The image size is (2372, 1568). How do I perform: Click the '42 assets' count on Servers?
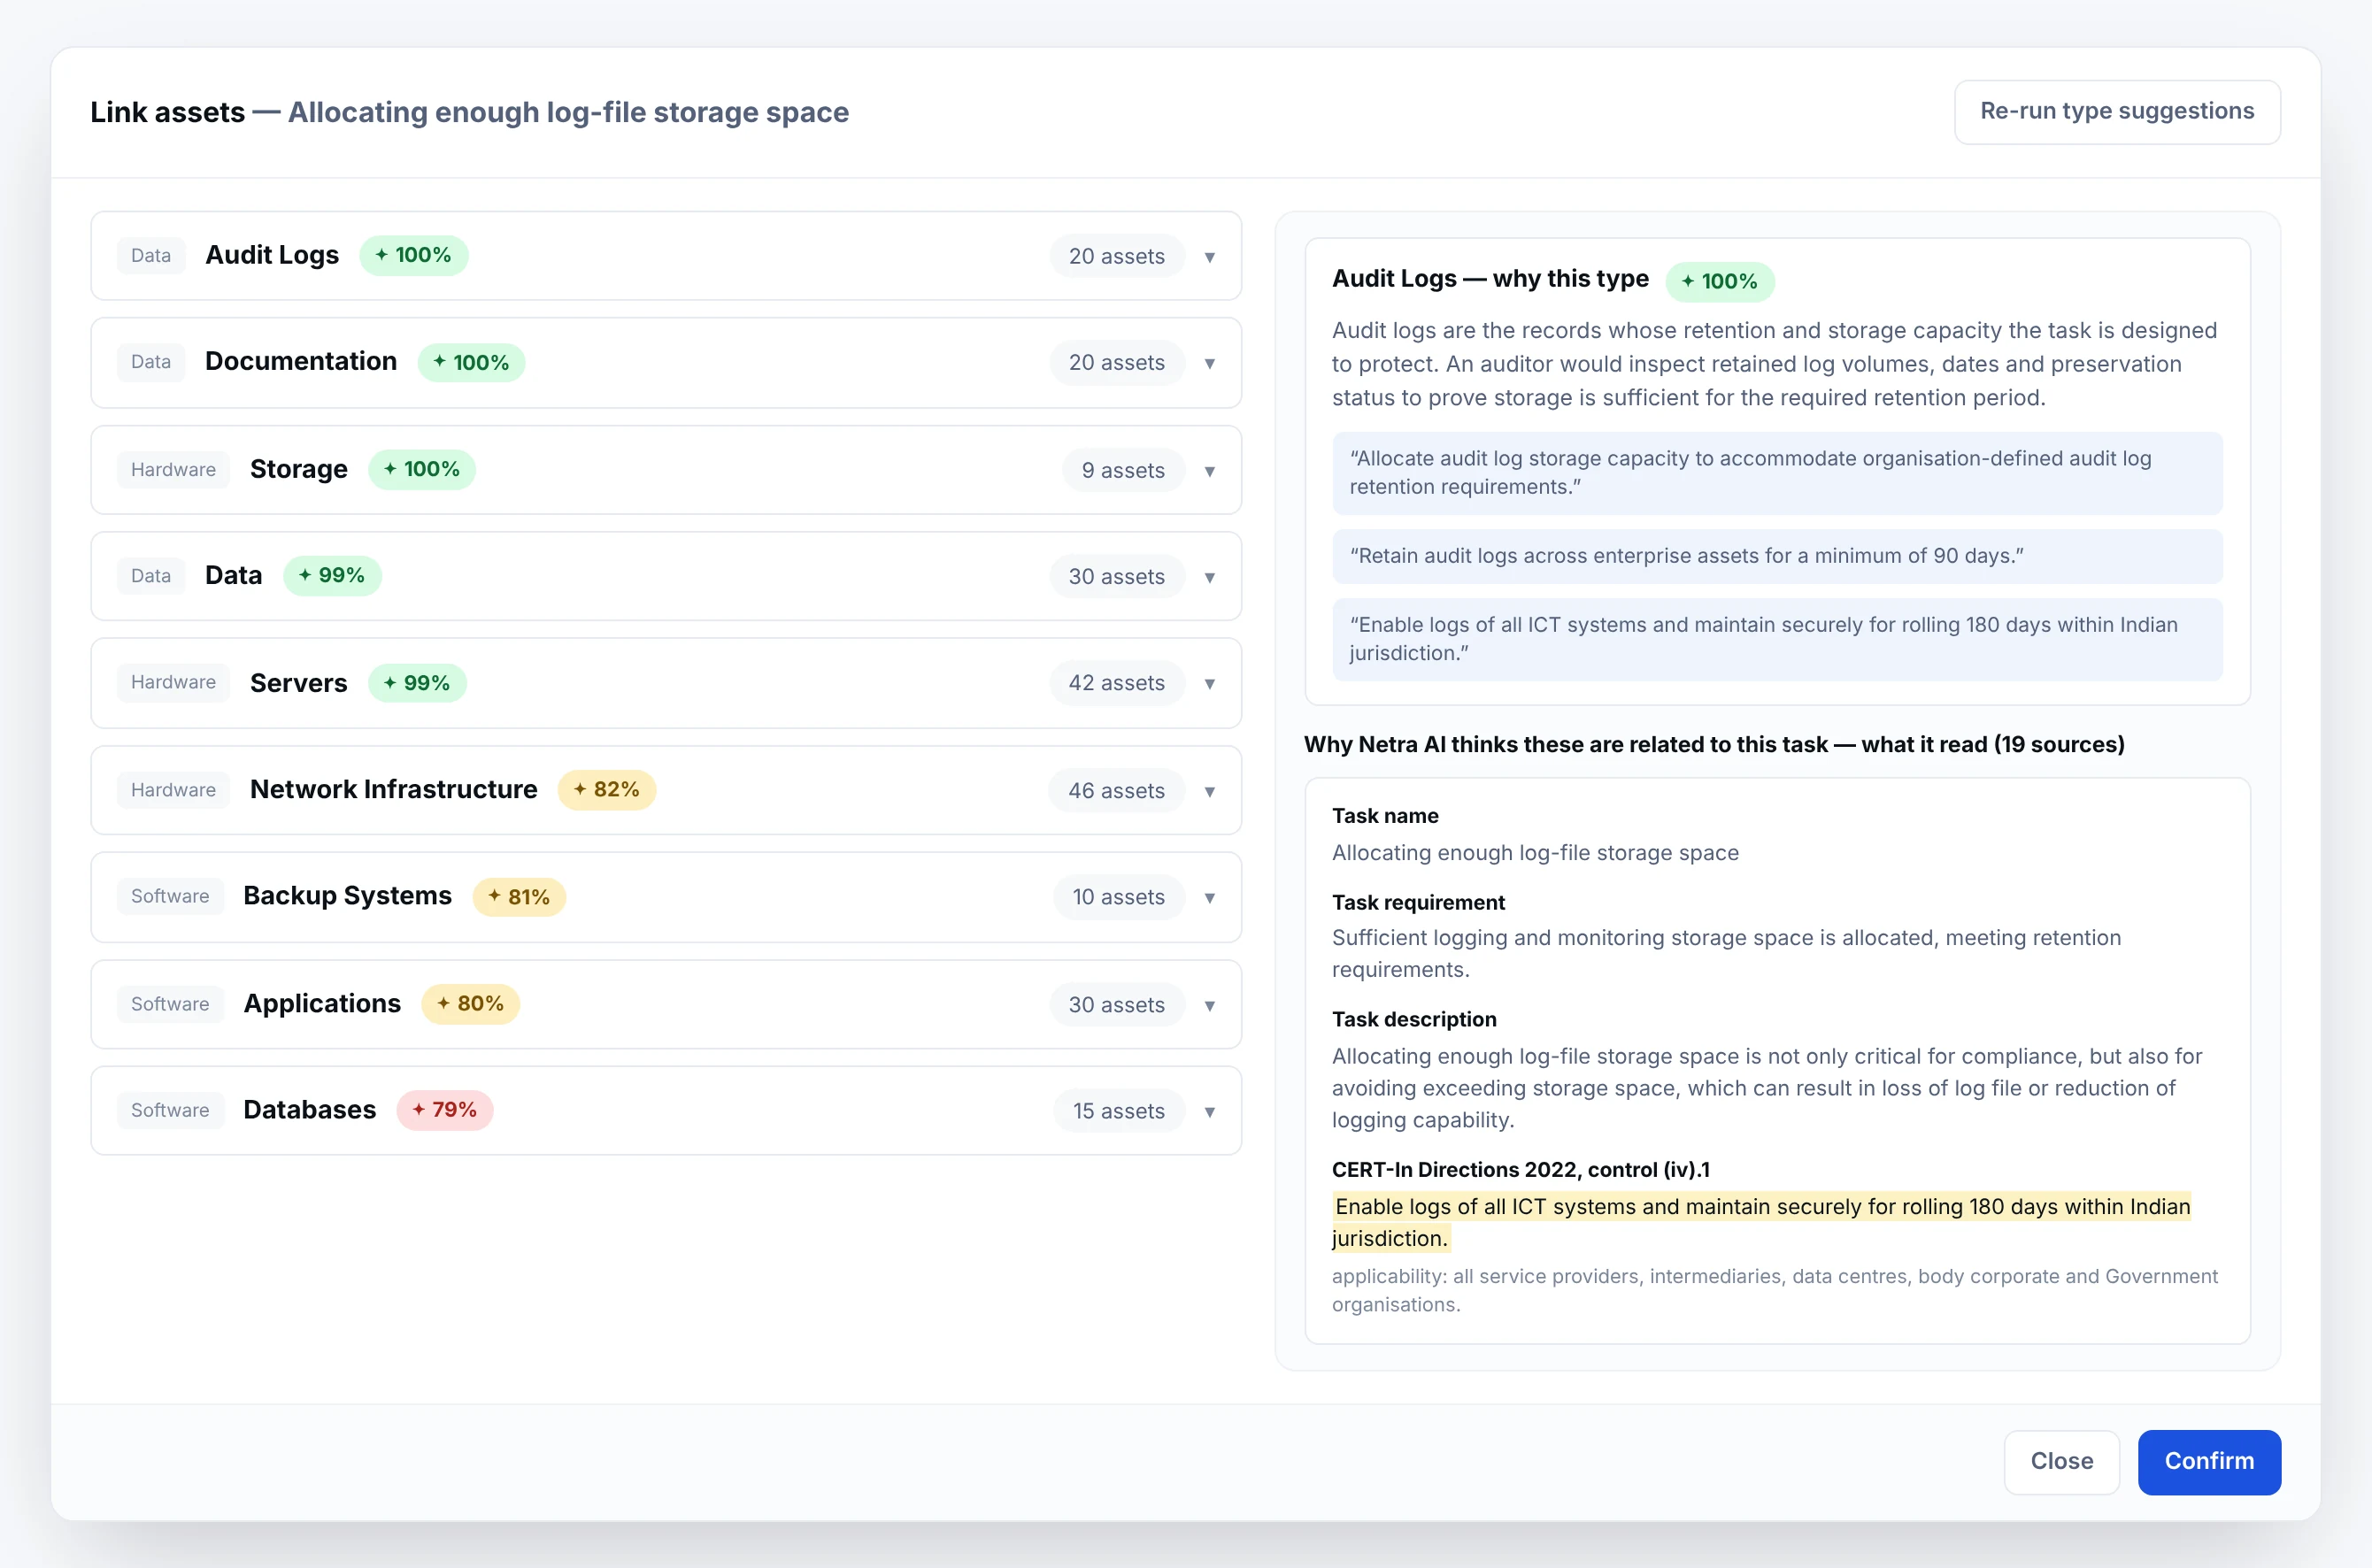pos(1116,683)
